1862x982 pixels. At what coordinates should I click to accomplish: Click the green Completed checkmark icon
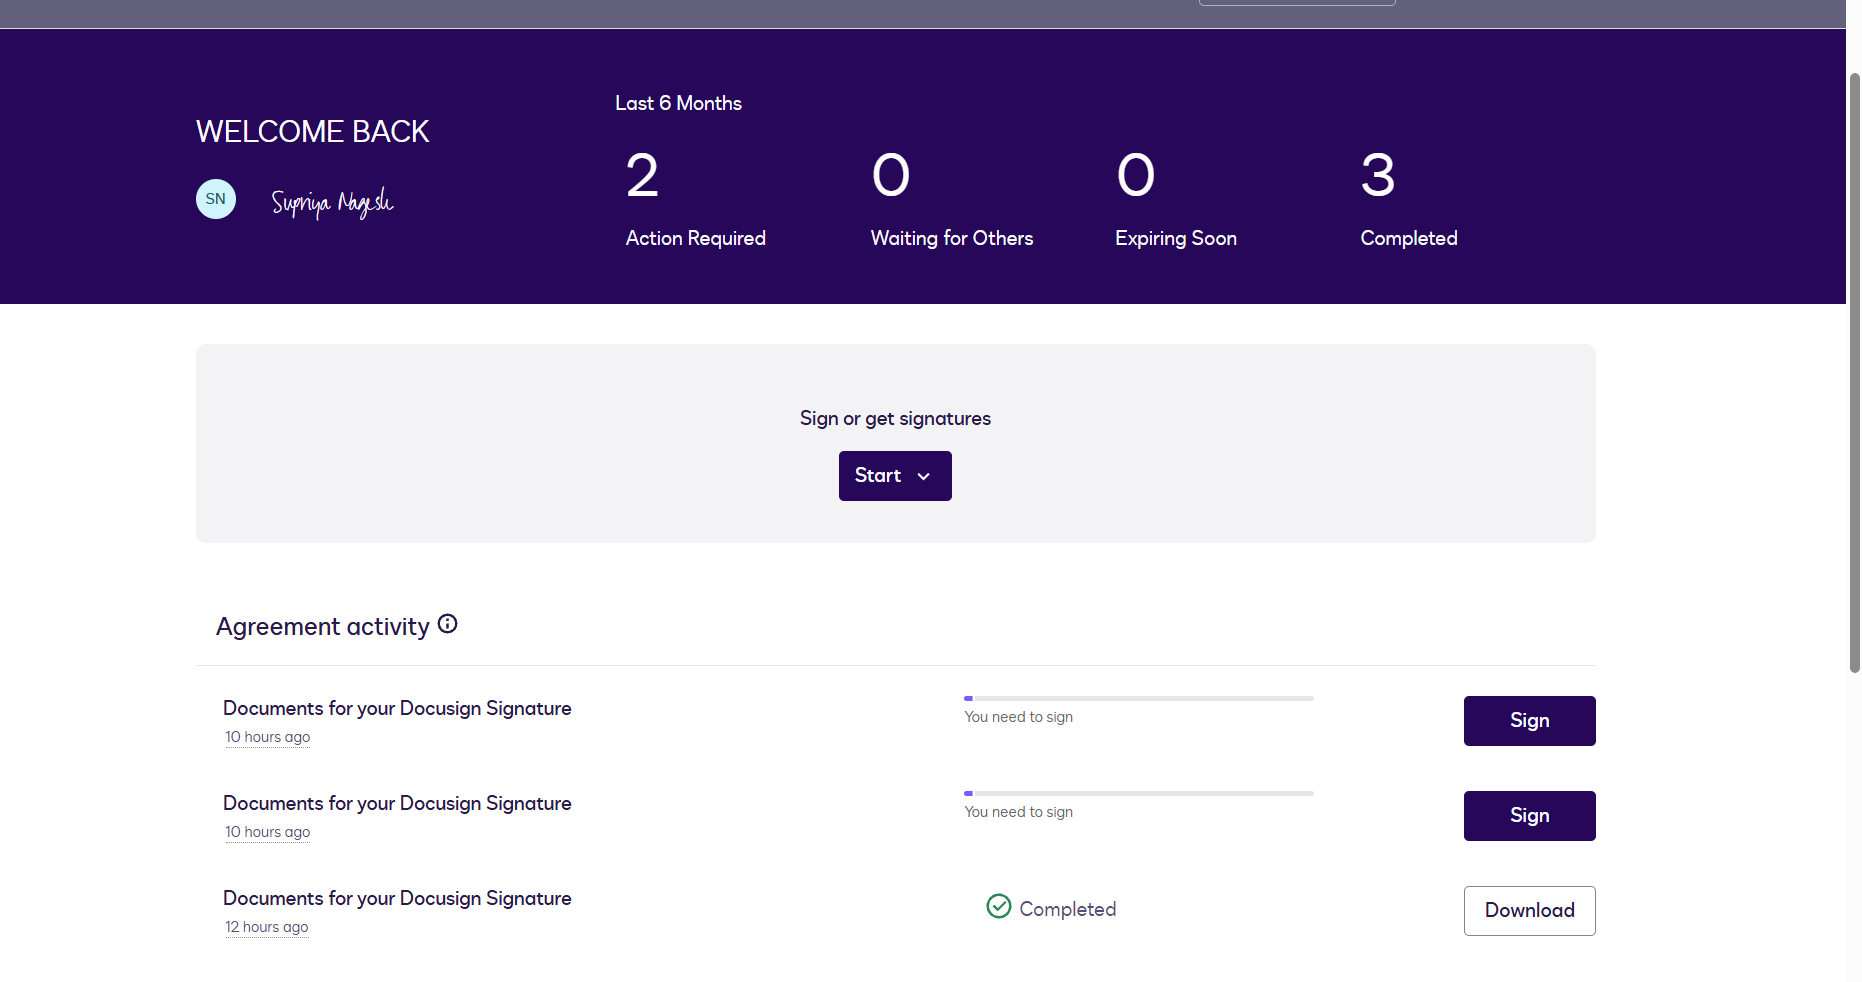point(999,906)
